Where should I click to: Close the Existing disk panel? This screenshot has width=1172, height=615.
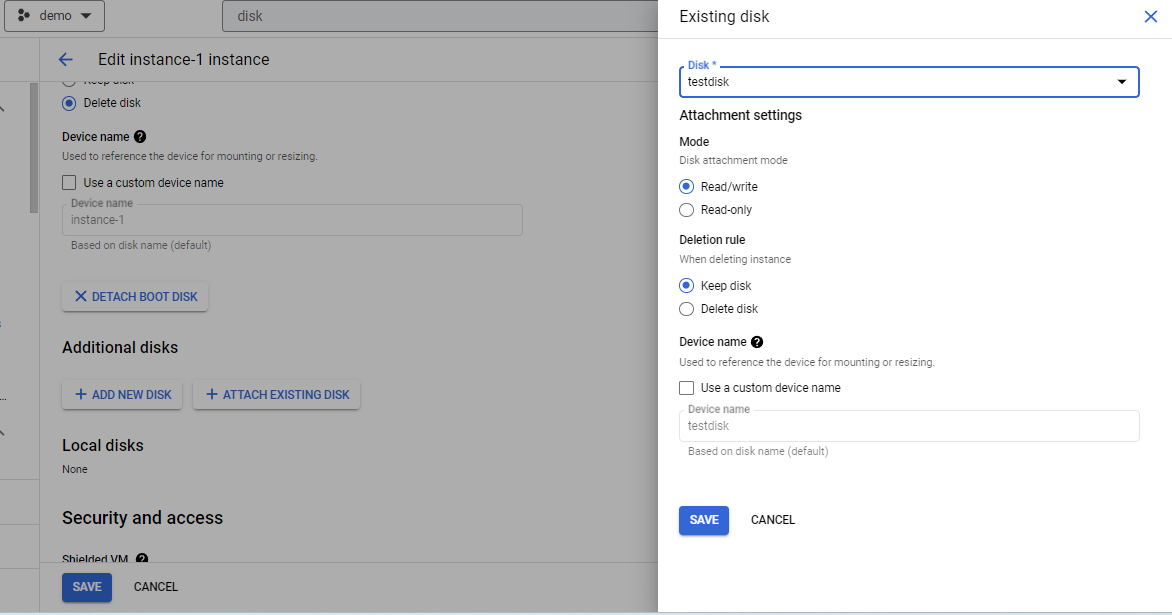point(1150,16)
